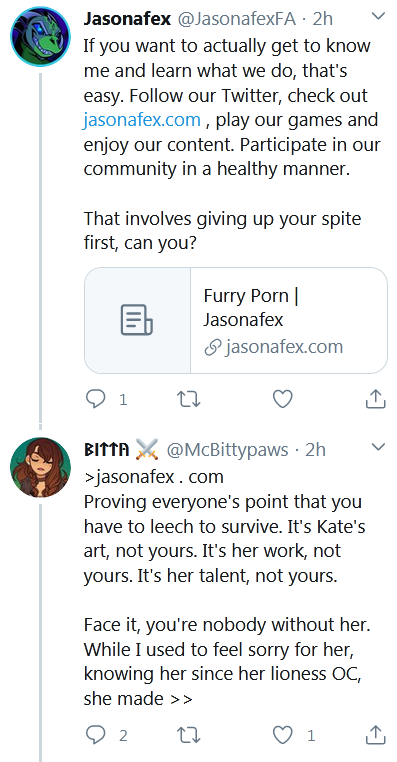Screen dimensions: 397x762
Task: Open BITTA's profile avatar
Action: (x=40, y=467)
